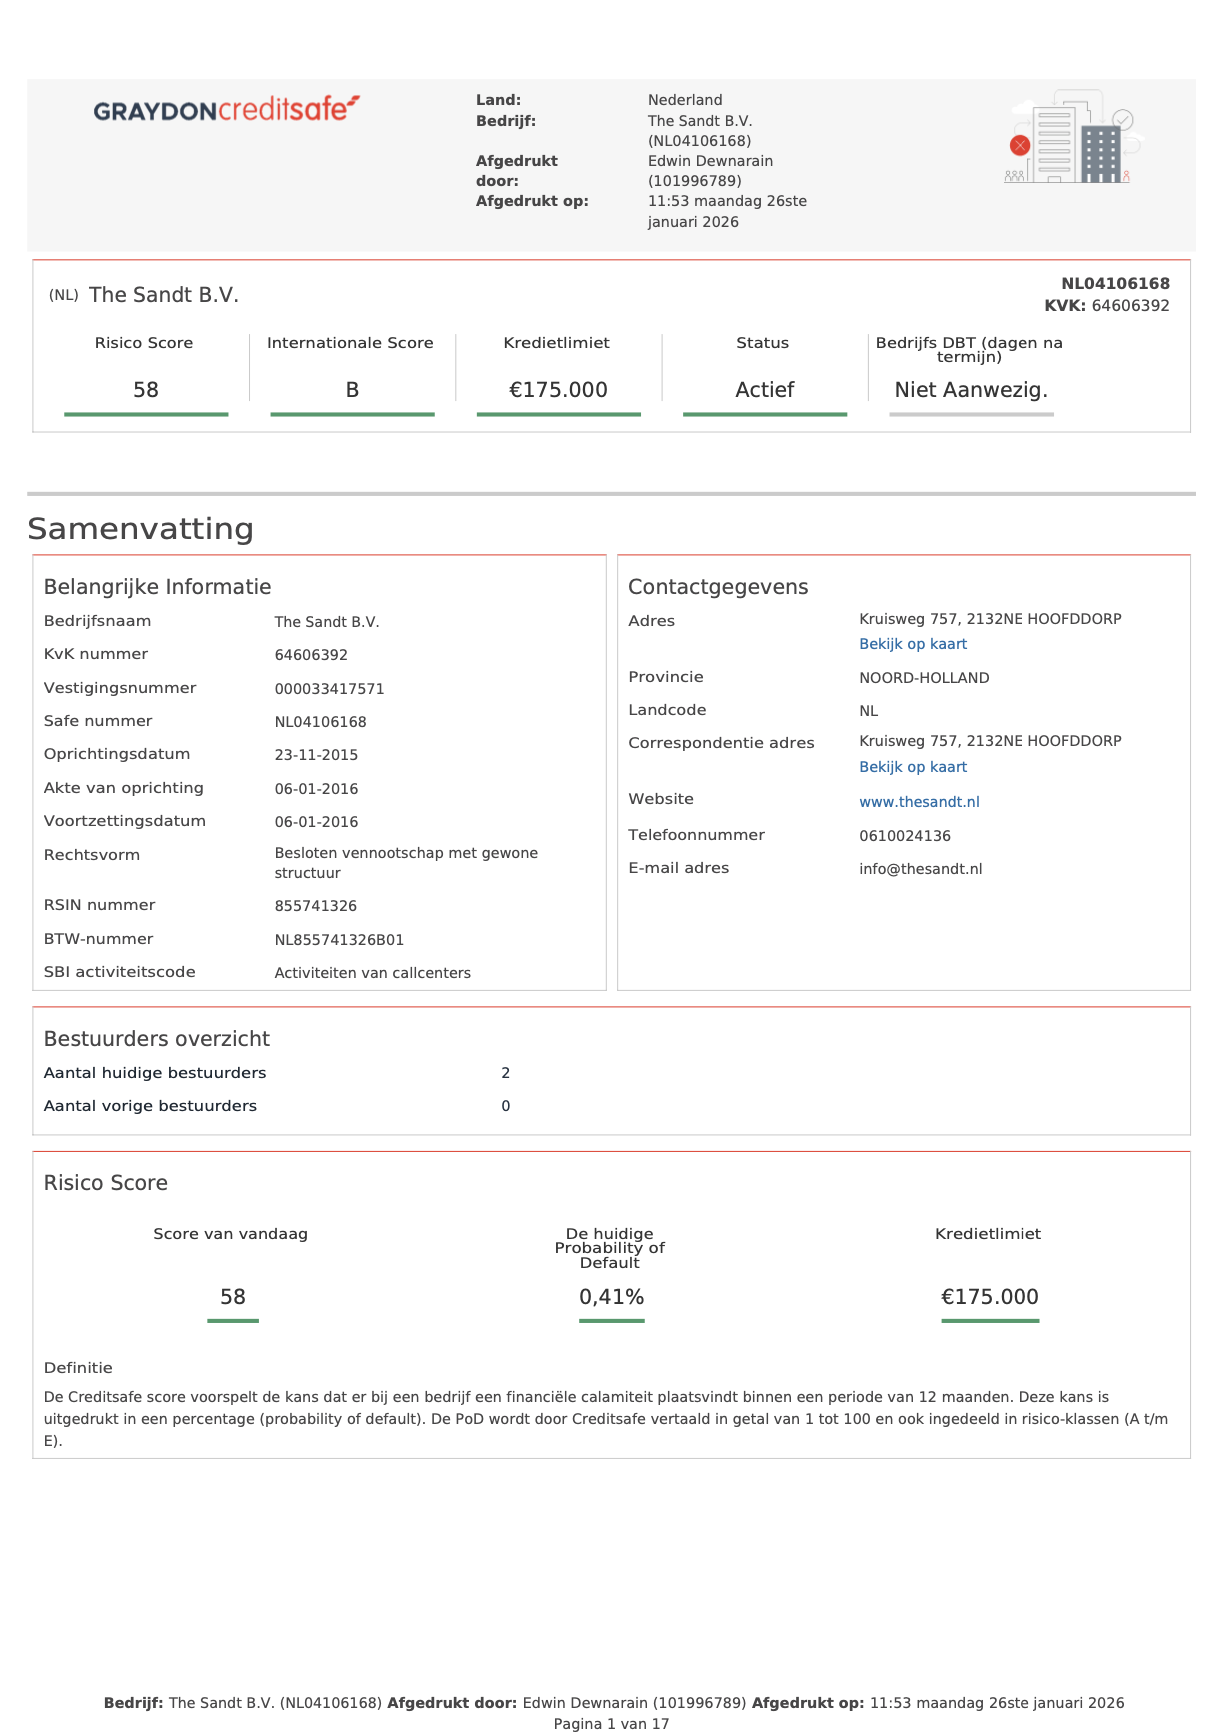Screen dimensions: 1218x1732
Task: Click Oprichtingsdatum value 23-11-2015
Action: pos(316,755)
